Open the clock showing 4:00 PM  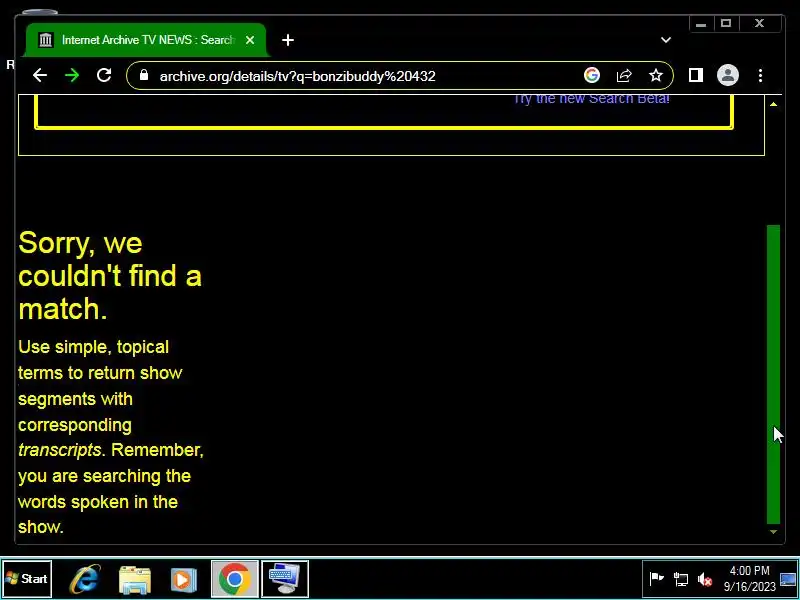pyautogui.click(x=749, y=578)
